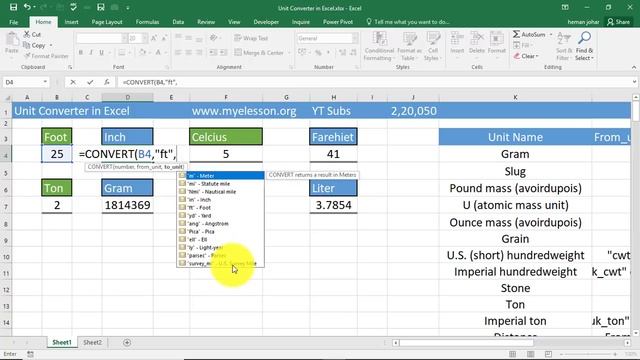Toggle italic formatting
The image size is (640, 360).
(x=91, y=52)
